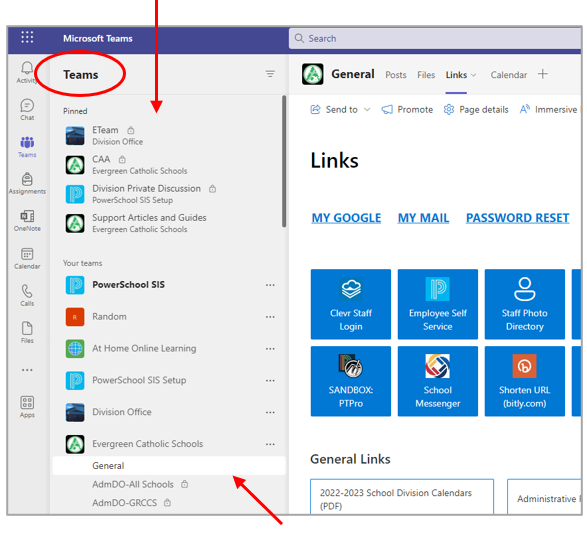Switch to the Posts tab
587x533 pixels.
[x=396, y=75]
